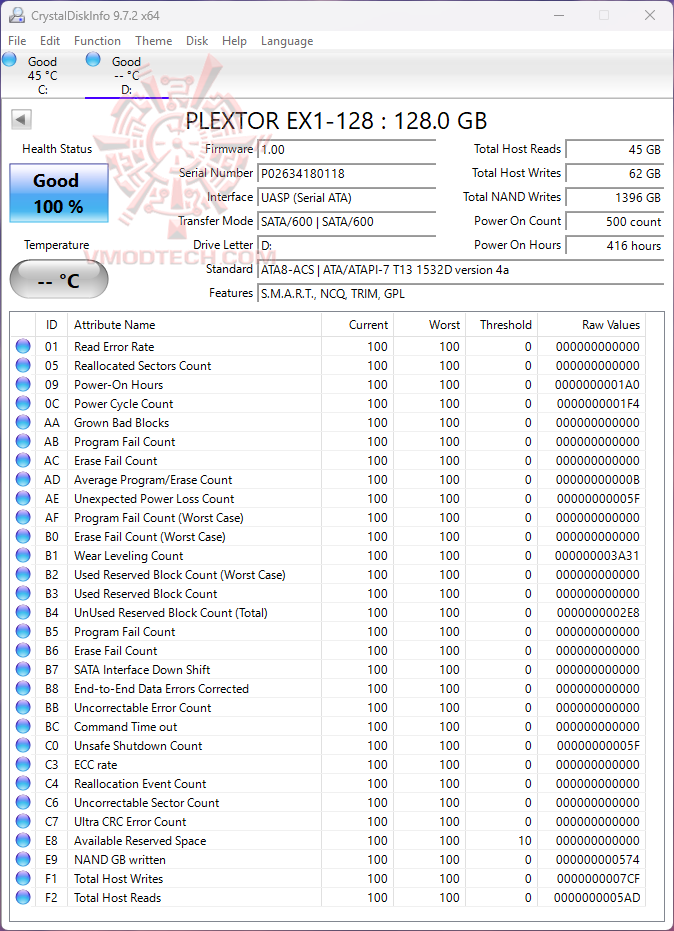The width and height of the screenshot is (674, 931).
Task: Click the Transfer Mode field
Action: click(347, 221)
